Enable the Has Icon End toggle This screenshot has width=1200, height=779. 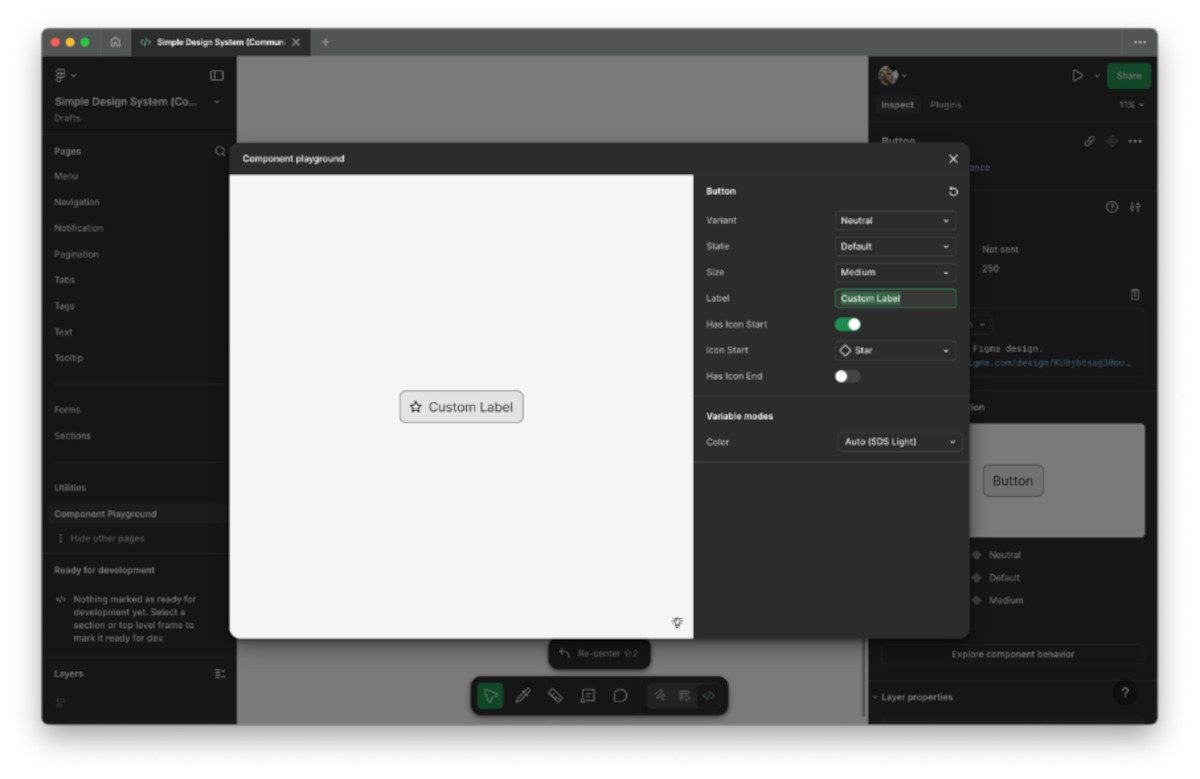[x=848, y=376]
